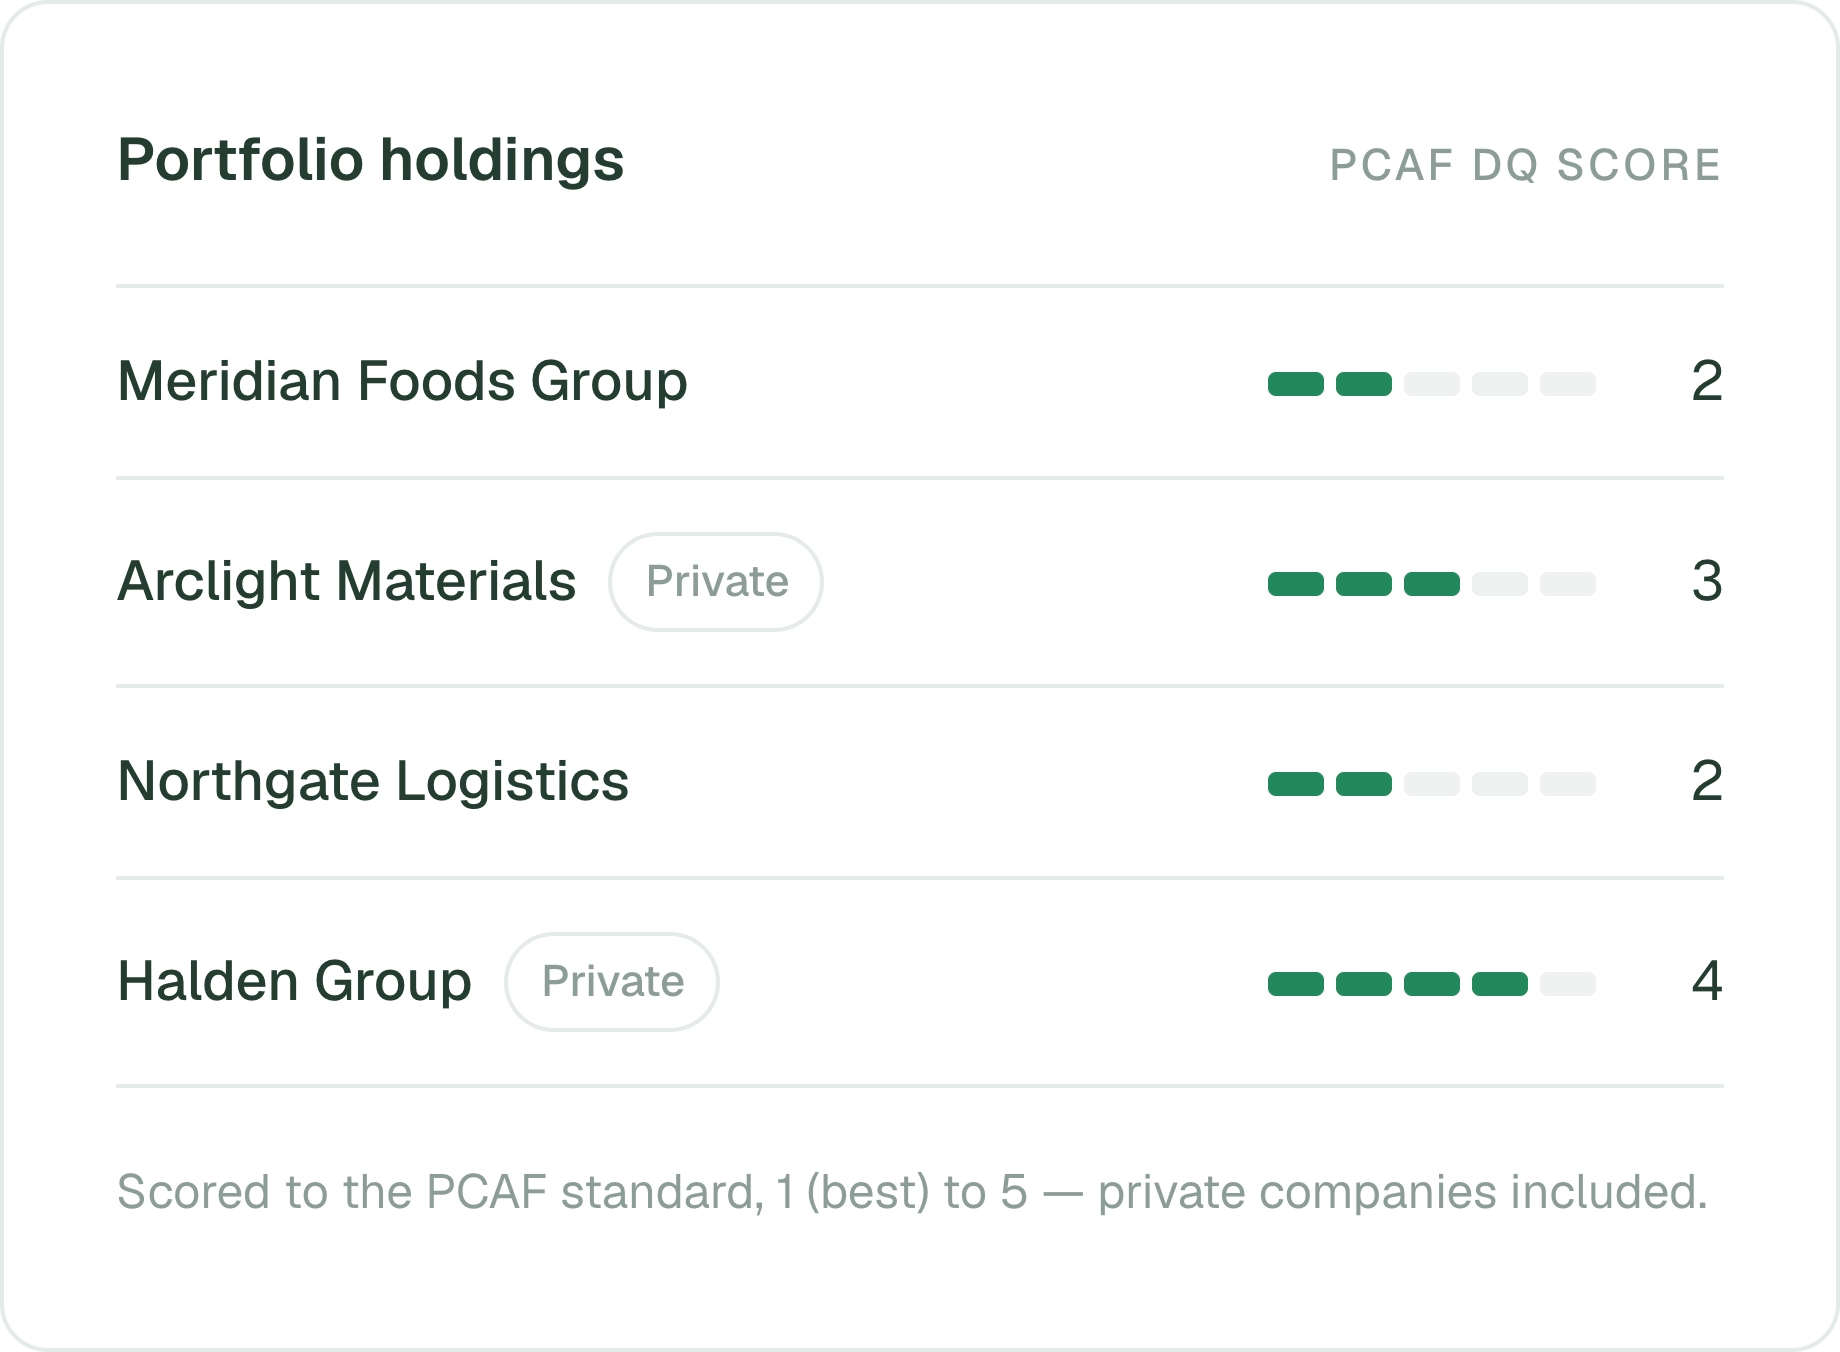This screenshot has width=1840, height=1352.
Task: Click the Portfolio holdings title
Action: coord(371,161)
